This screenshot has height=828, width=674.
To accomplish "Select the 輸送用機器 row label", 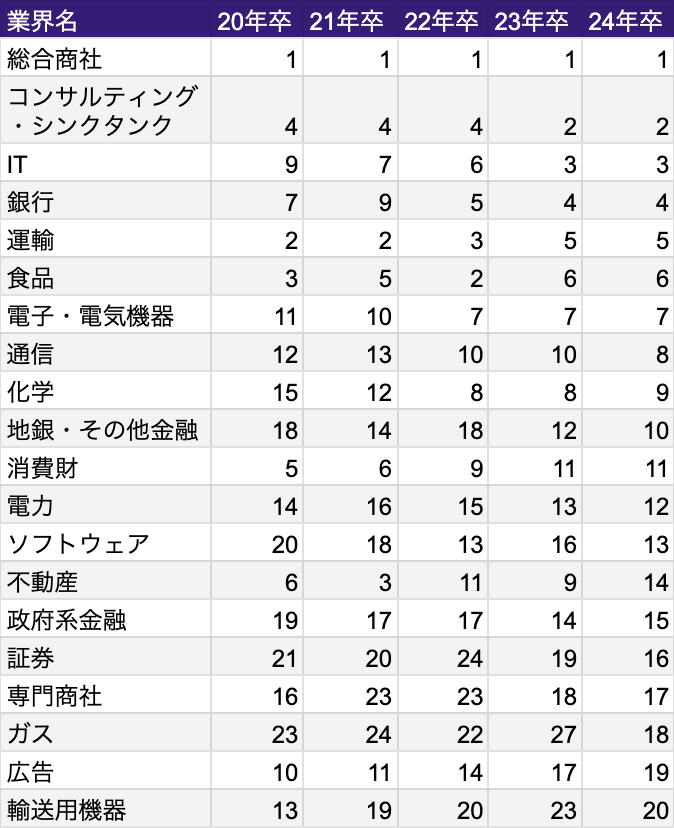I will (66, 810).
